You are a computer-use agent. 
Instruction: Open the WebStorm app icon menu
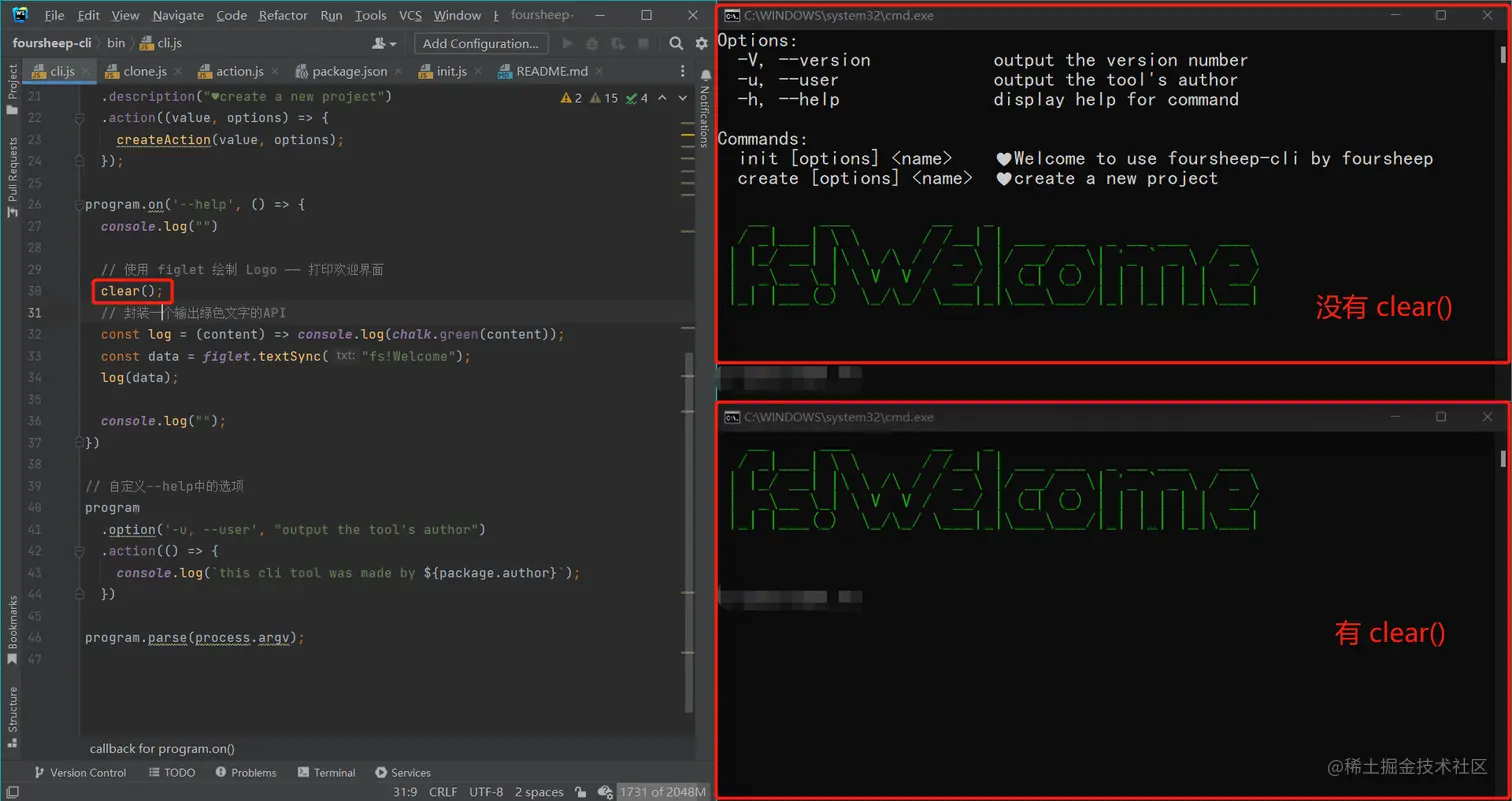pos(20,15)
